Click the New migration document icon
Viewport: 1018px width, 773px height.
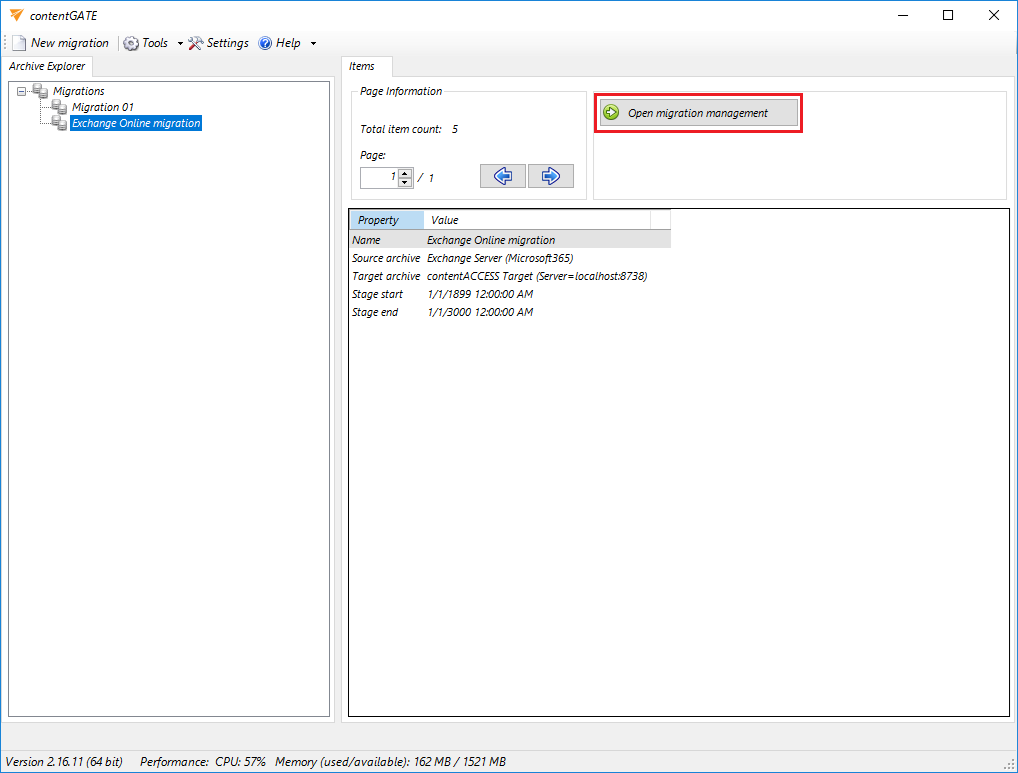tap(19, 43)
